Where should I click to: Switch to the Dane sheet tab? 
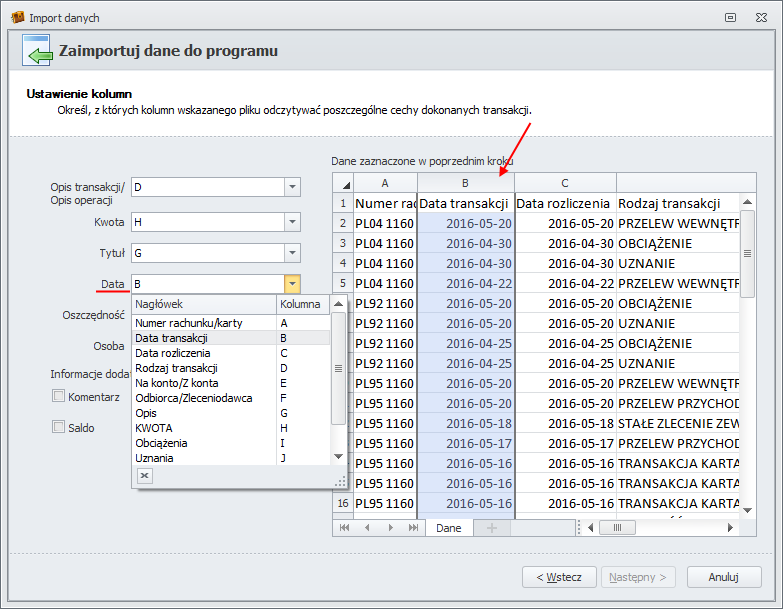coord(449,527)
